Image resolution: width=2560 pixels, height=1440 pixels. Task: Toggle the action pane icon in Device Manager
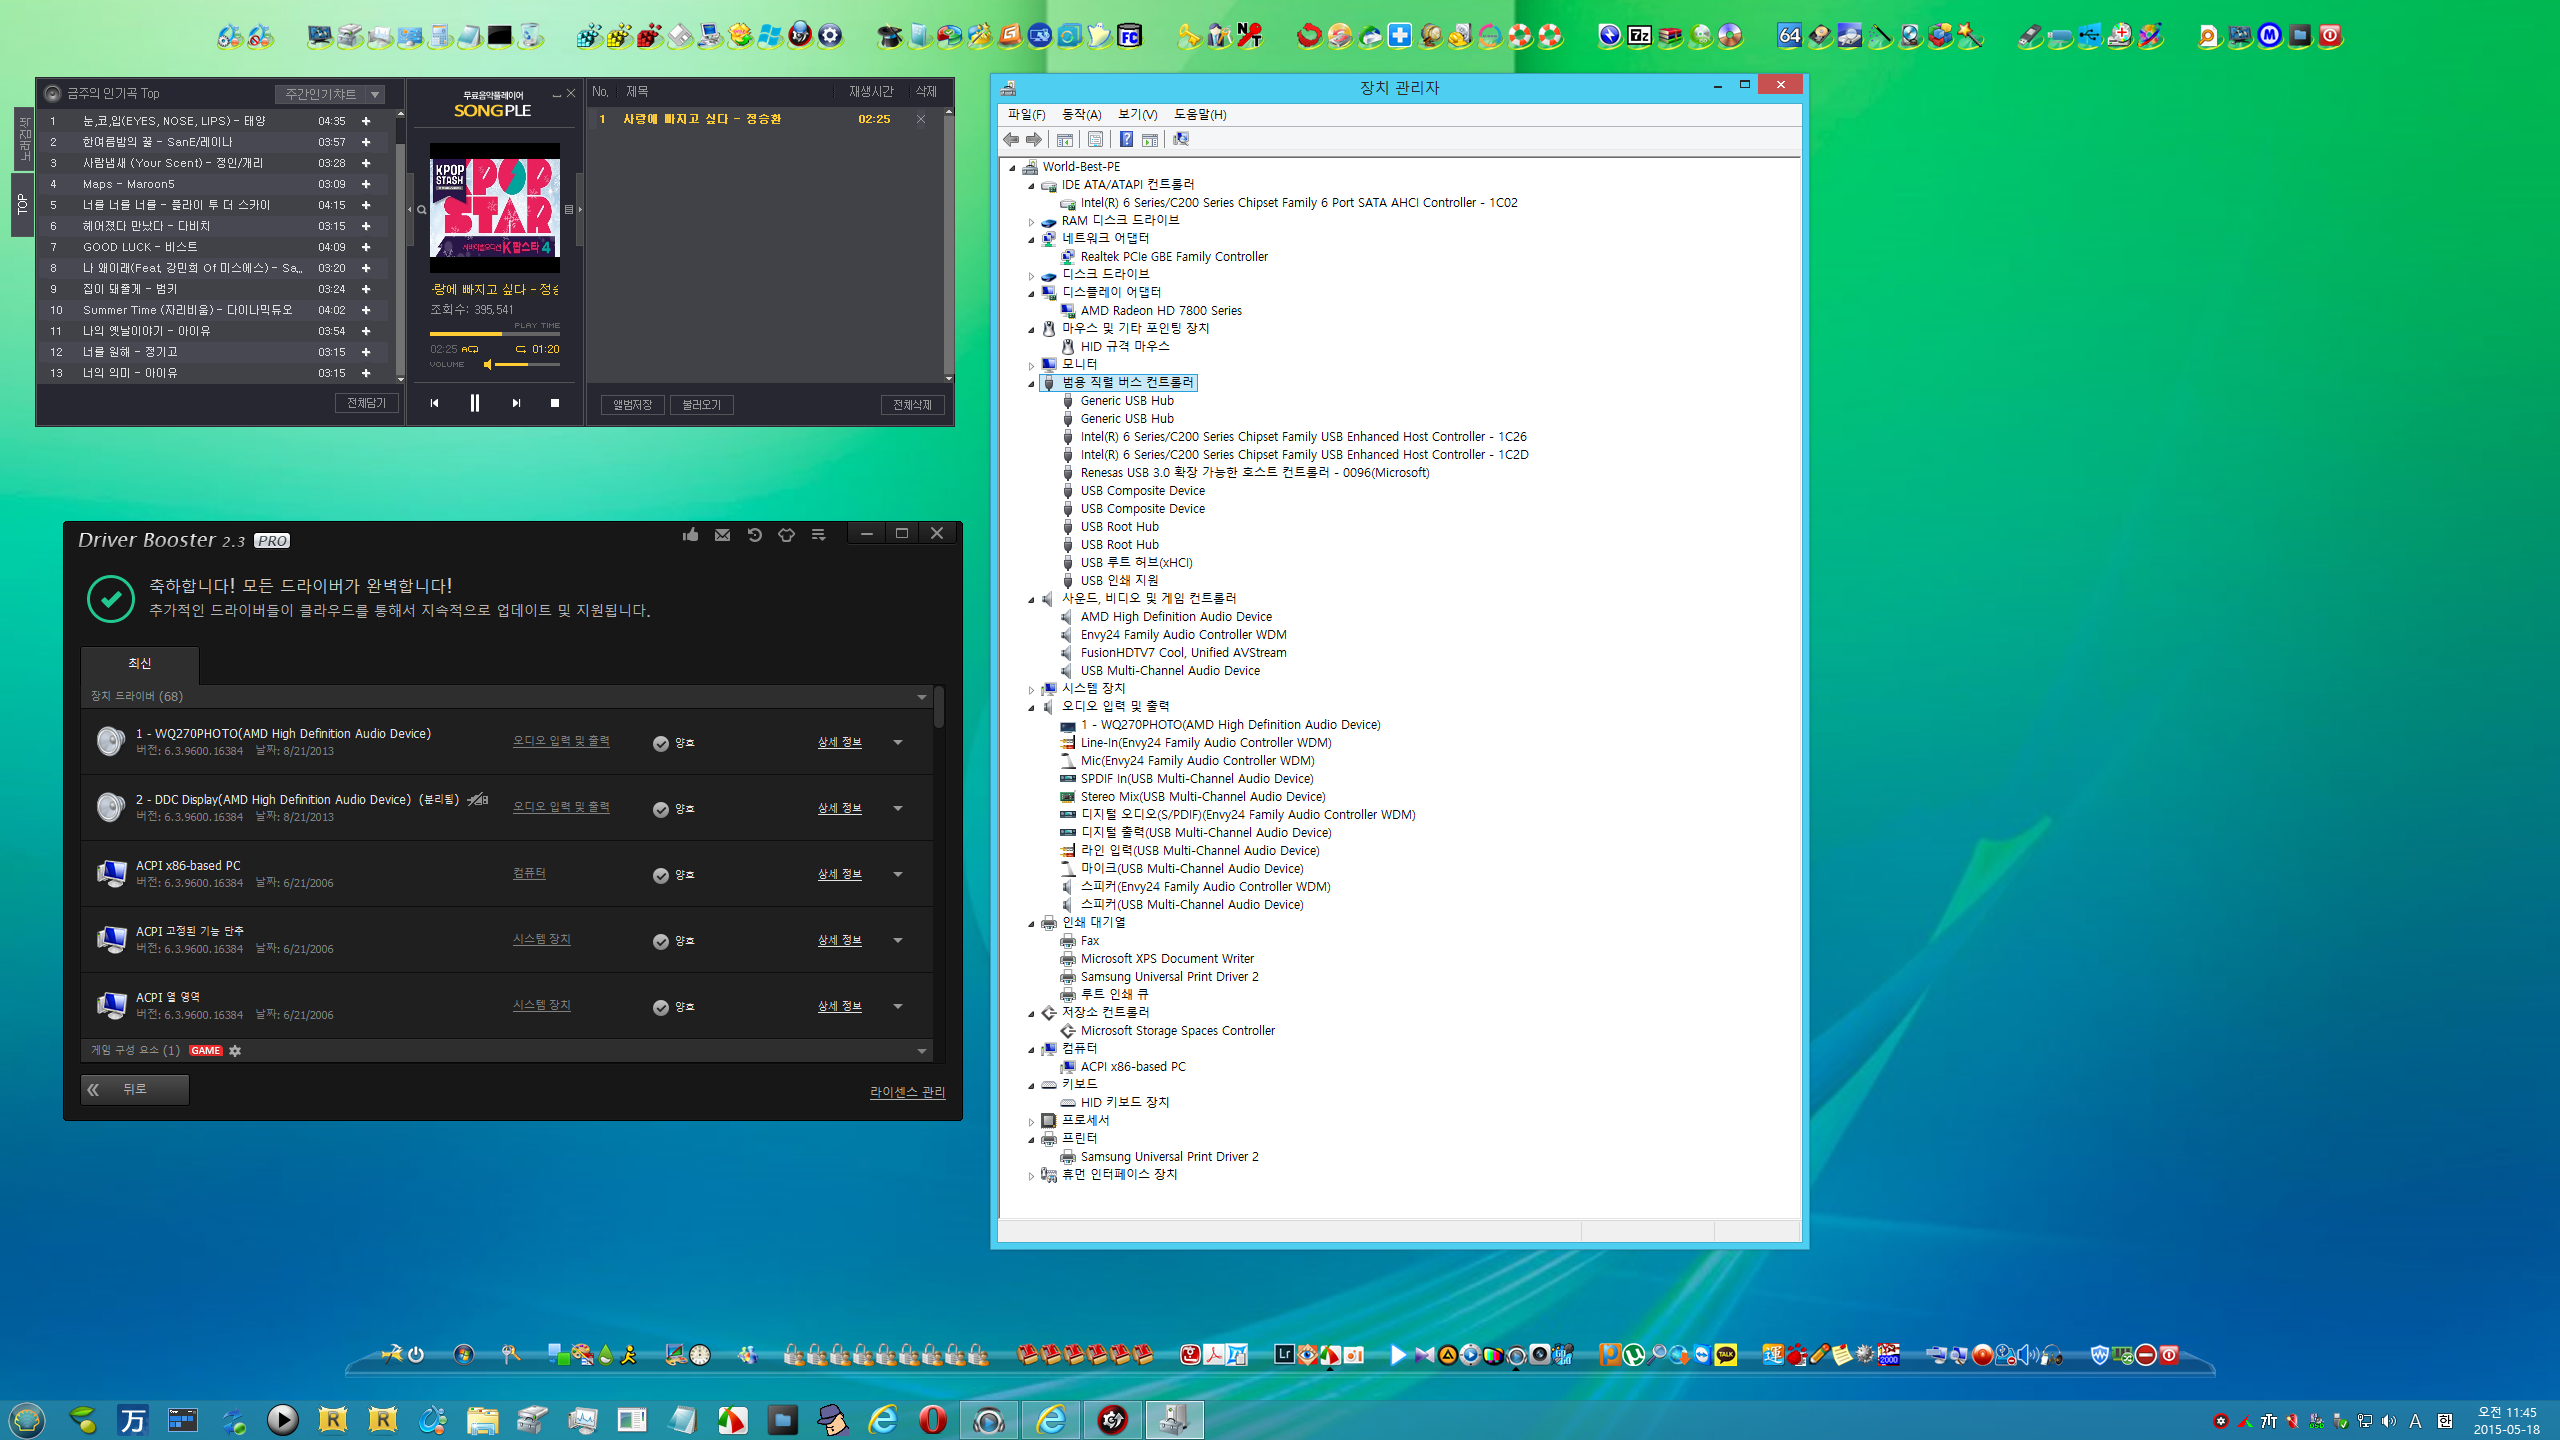point(1150,140)
